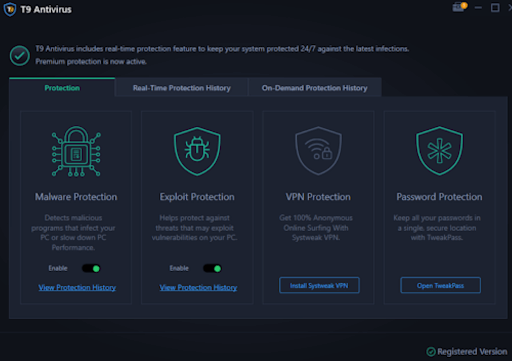The height and width of the screenshot is (361, 512).
Task: Click the green protection-active checkmark icon
Action: [x=19, y=55]
